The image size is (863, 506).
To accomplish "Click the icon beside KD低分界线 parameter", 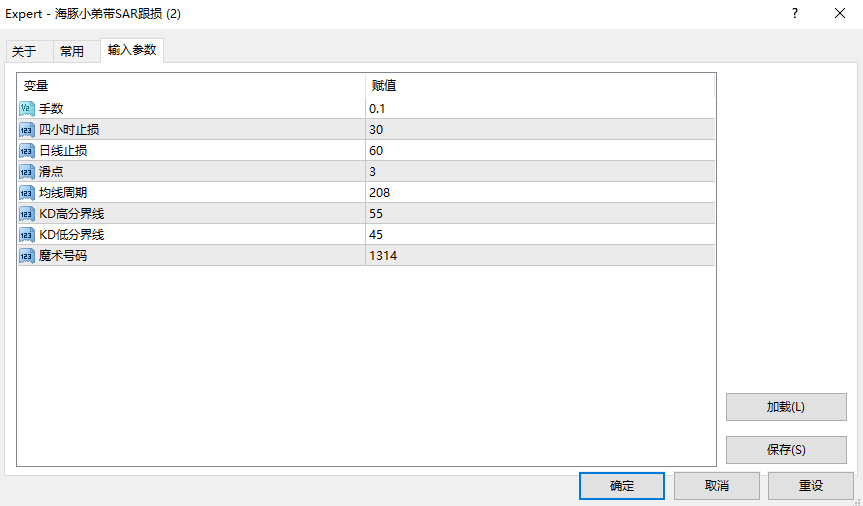I will [27, 234].
